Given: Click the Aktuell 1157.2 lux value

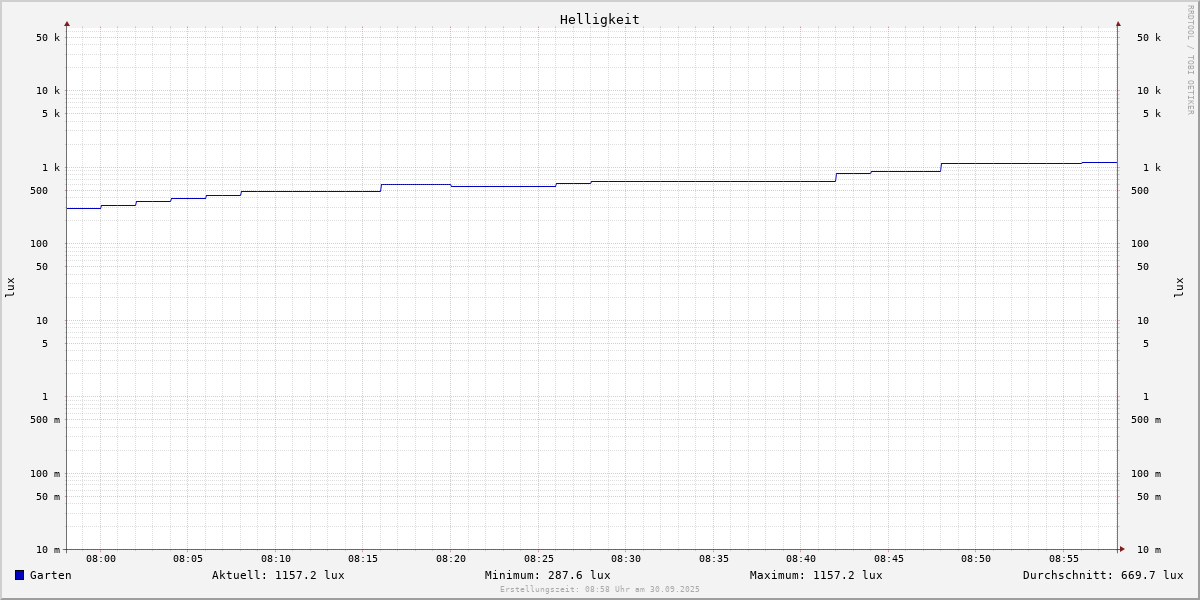Looking at the screenshot, I should point(278,575).
